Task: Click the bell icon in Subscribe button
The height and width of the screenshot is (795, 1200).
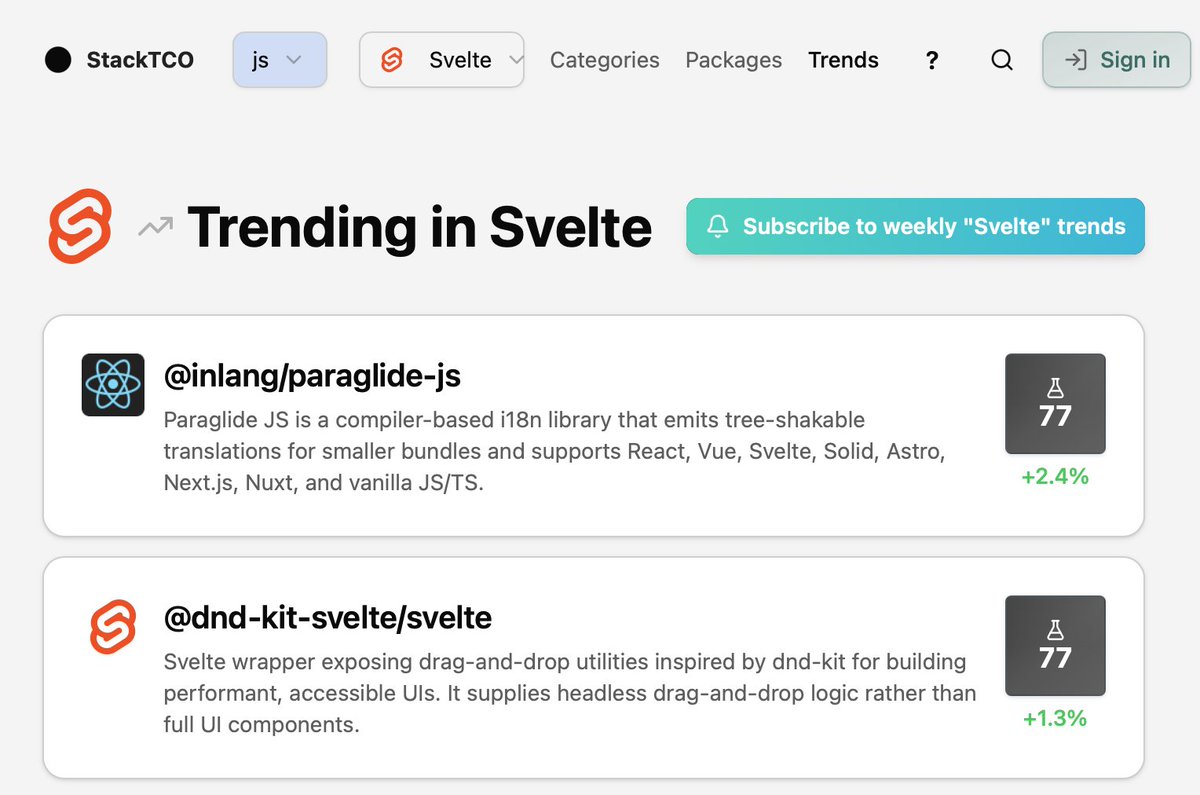Action: [717, 226]
